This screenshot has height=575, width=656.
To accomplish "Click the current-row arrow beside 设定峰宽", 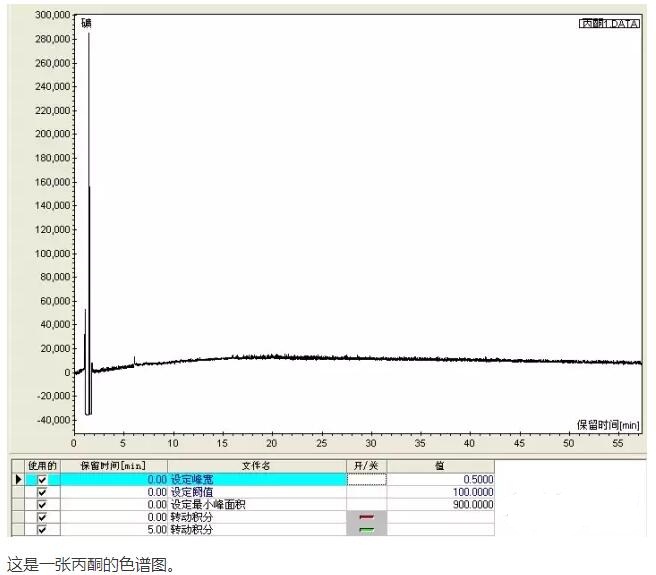I will pyautogui.click(x=18, y=480).
